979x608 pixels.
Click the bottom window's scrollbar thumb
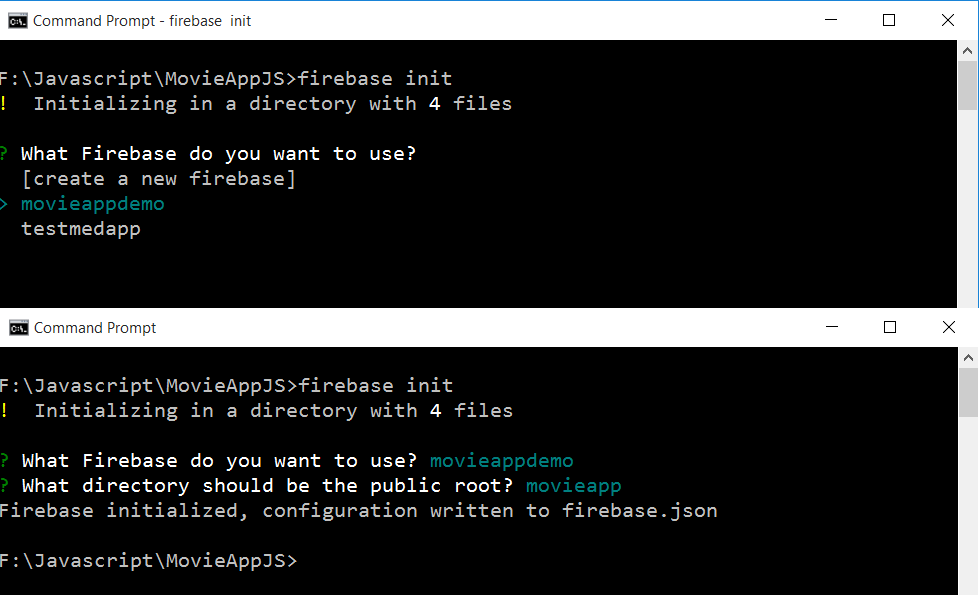pyautogui.click(x=968, y=393)
